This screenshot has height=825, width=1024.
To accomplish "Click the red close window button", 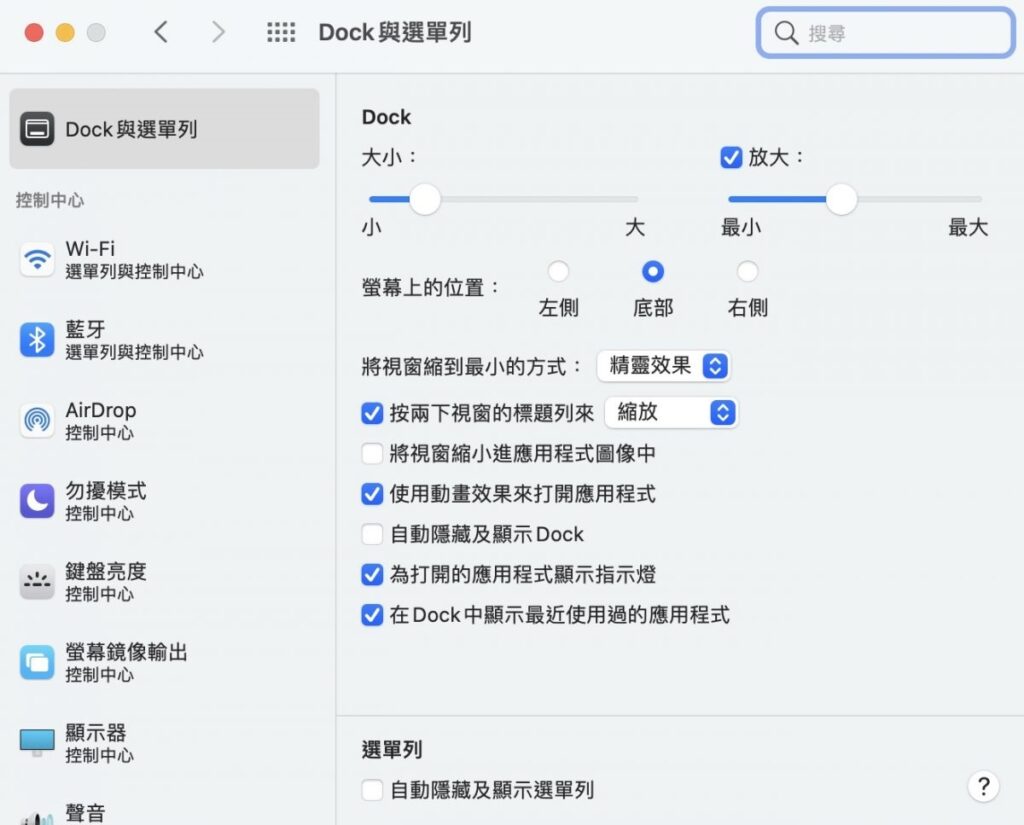I will tap(34, 32).
